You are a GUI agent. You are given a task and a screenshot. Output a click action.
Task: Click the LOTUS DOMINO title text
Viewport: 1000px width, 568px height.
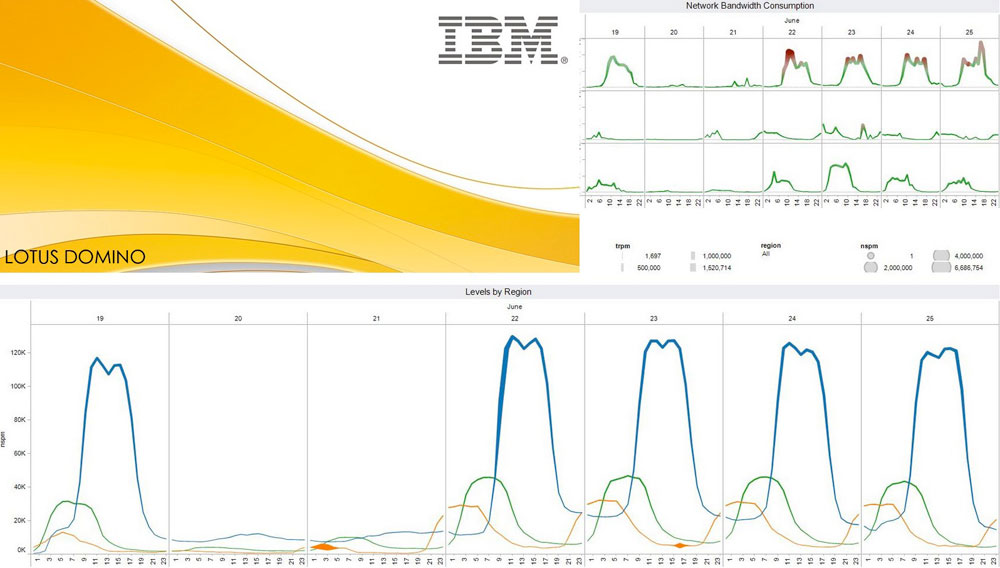point(75,257)
